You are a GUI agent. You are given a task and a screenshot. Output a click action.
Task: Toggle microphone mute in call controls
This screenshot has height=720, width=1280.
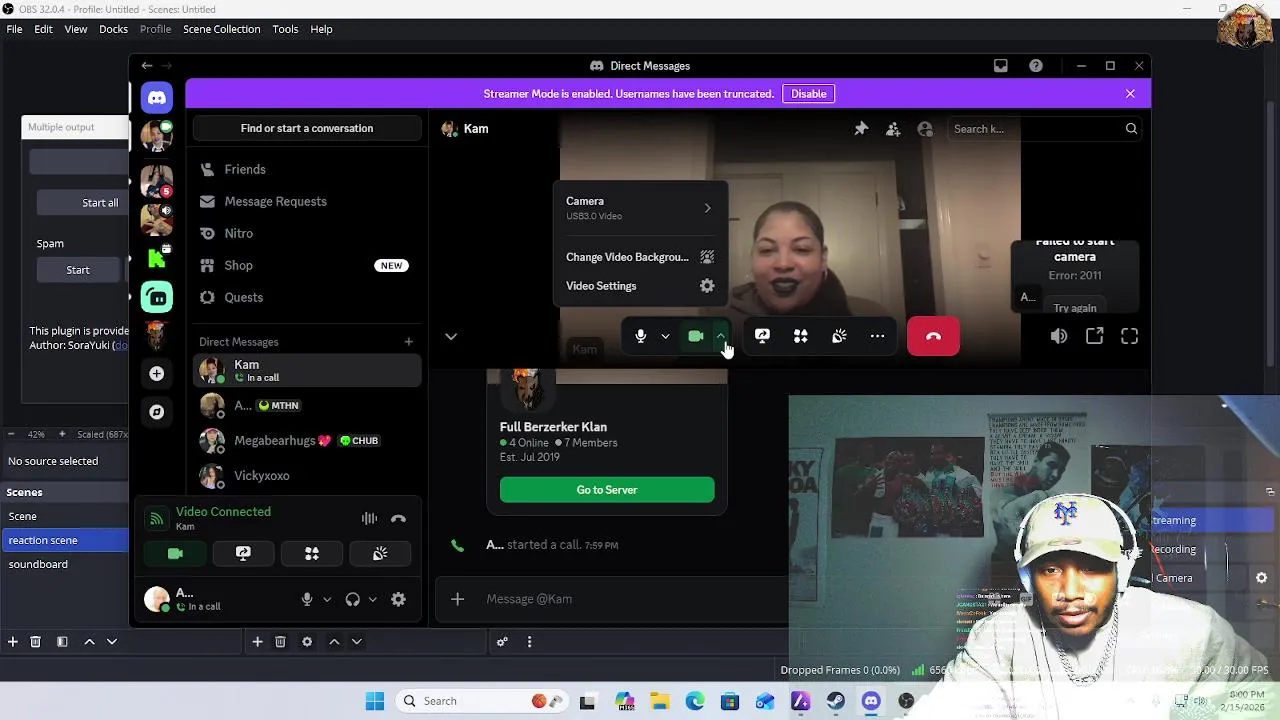coord(641,336)
